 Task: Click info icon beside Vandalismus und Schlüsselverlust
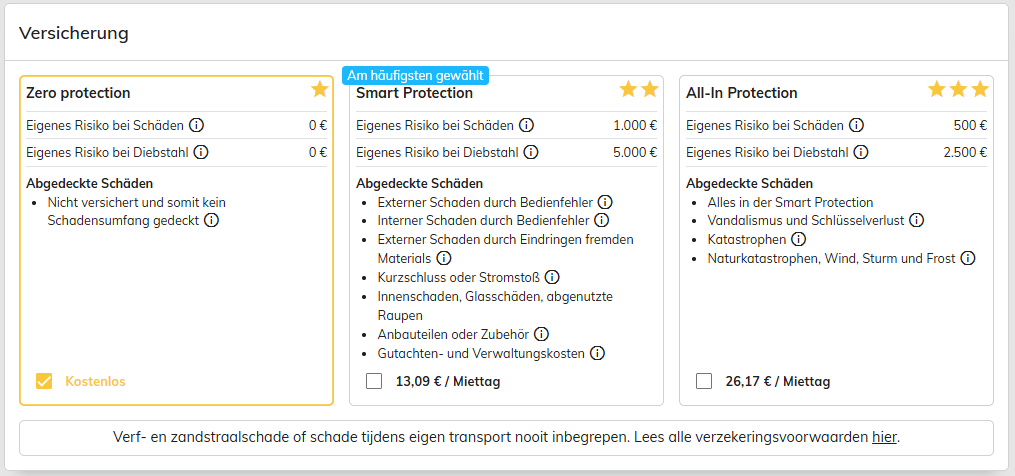[x=916, y=220]
